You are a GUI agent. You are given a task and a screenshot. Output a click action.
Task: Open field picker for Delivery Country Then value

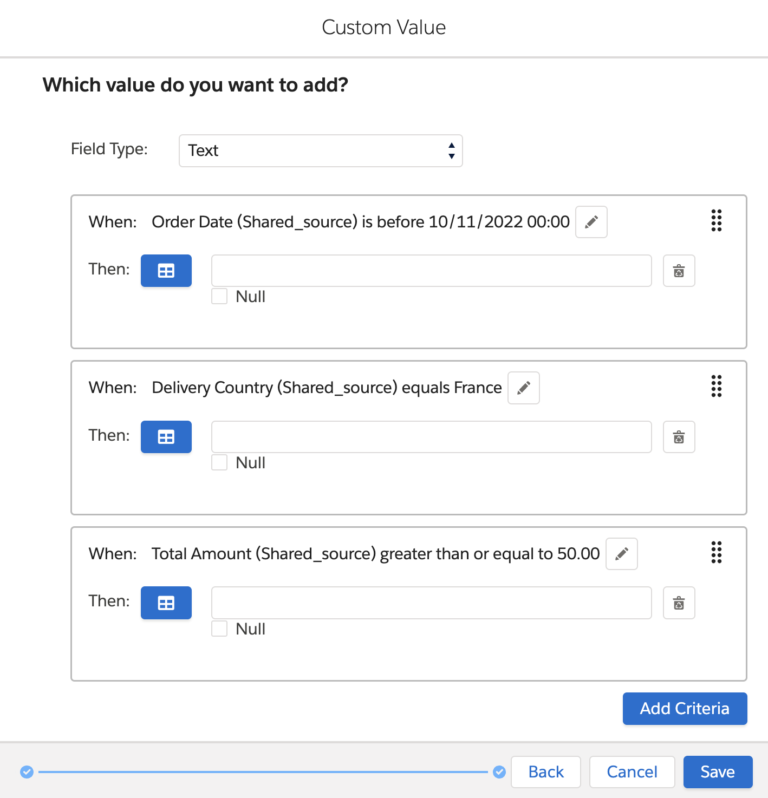pyautogui.click(x=166, y=437)
